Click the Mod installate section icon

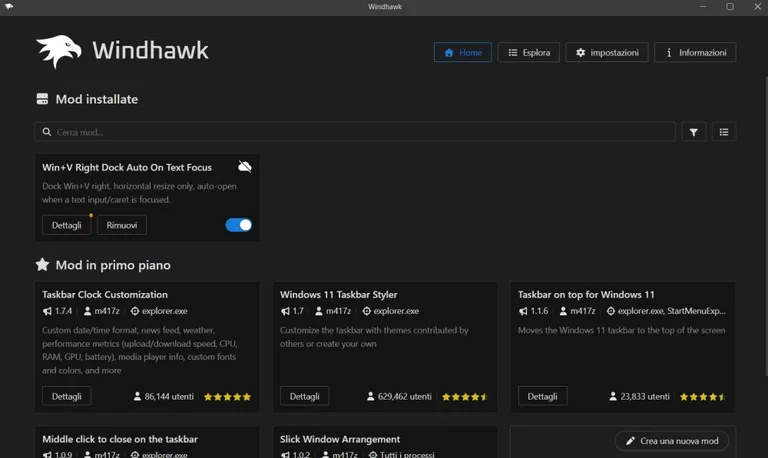pos(42,99)
